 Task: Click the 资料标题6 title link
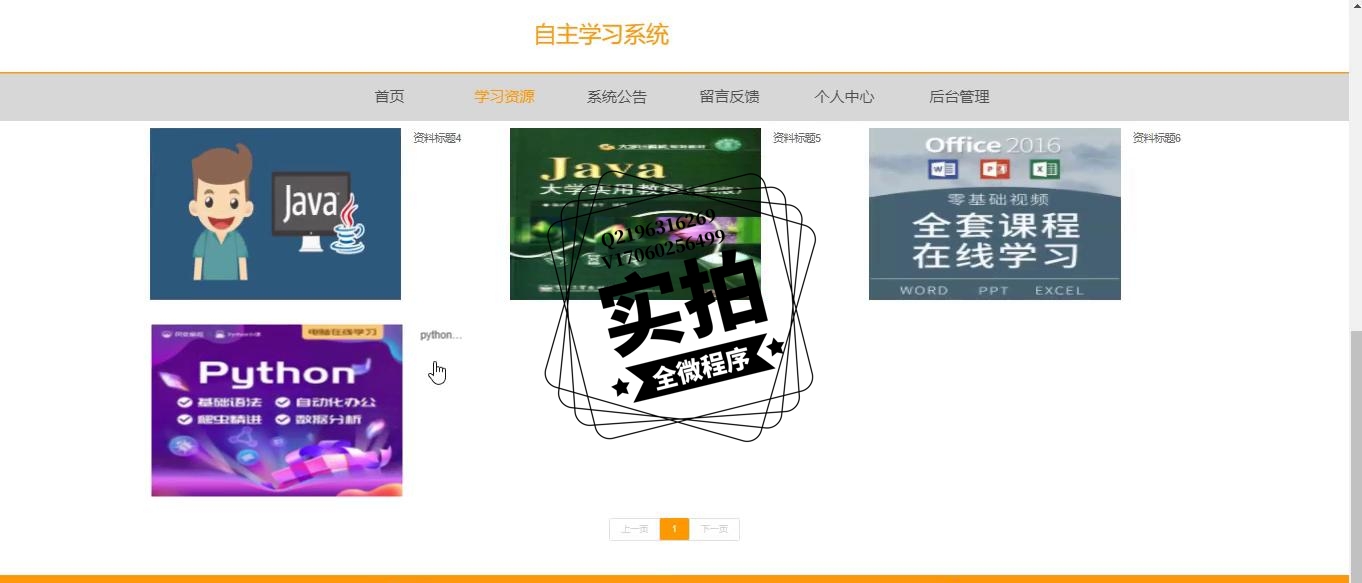1157,138
